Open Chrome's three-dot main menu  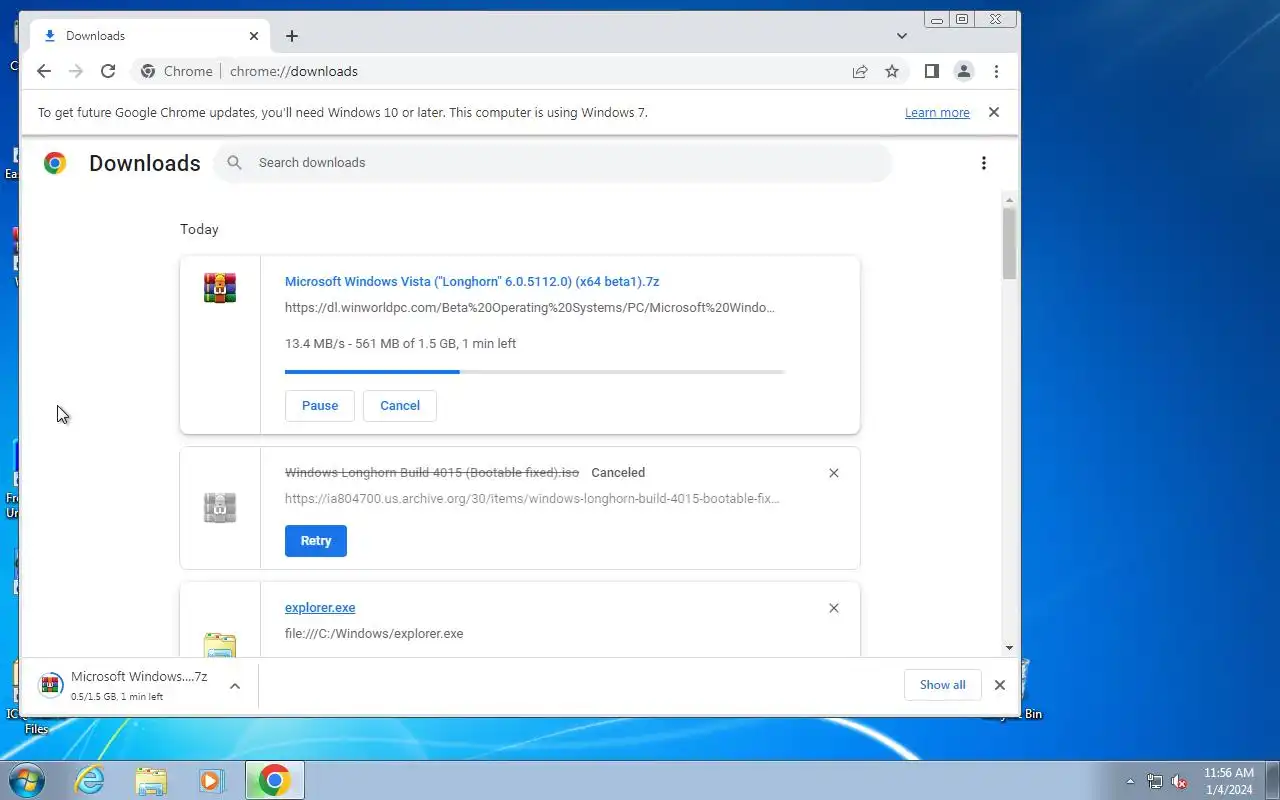coord(996,71)
